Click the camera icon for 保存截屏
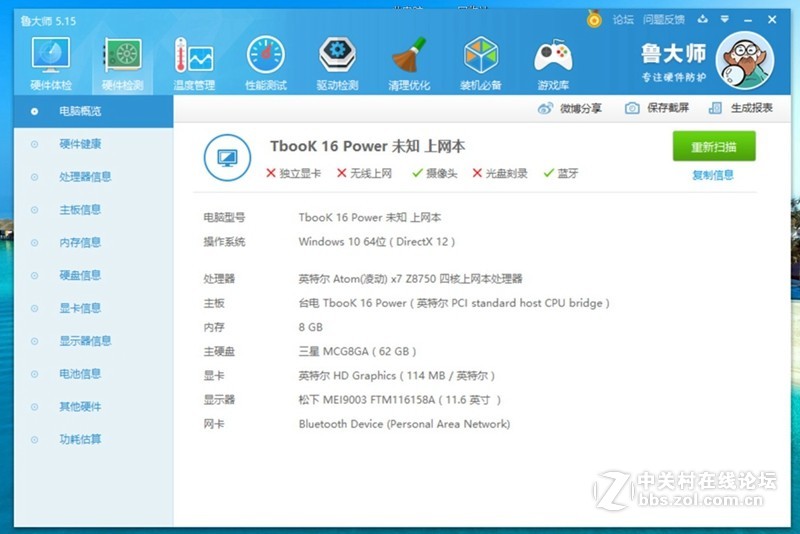Image resolution: width=800 pixels, height=534 pixels. coord(632,108)
